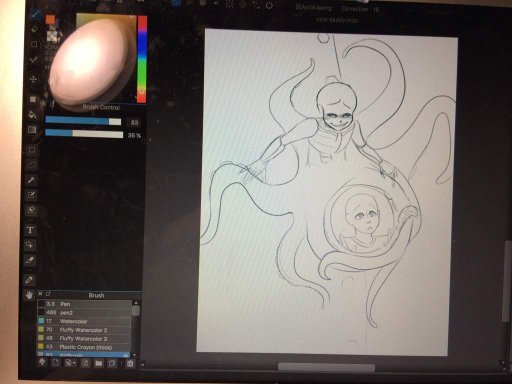Click the delete brush trash icon
The height and width of the screenshot is (384, 512).
point(130,363)
